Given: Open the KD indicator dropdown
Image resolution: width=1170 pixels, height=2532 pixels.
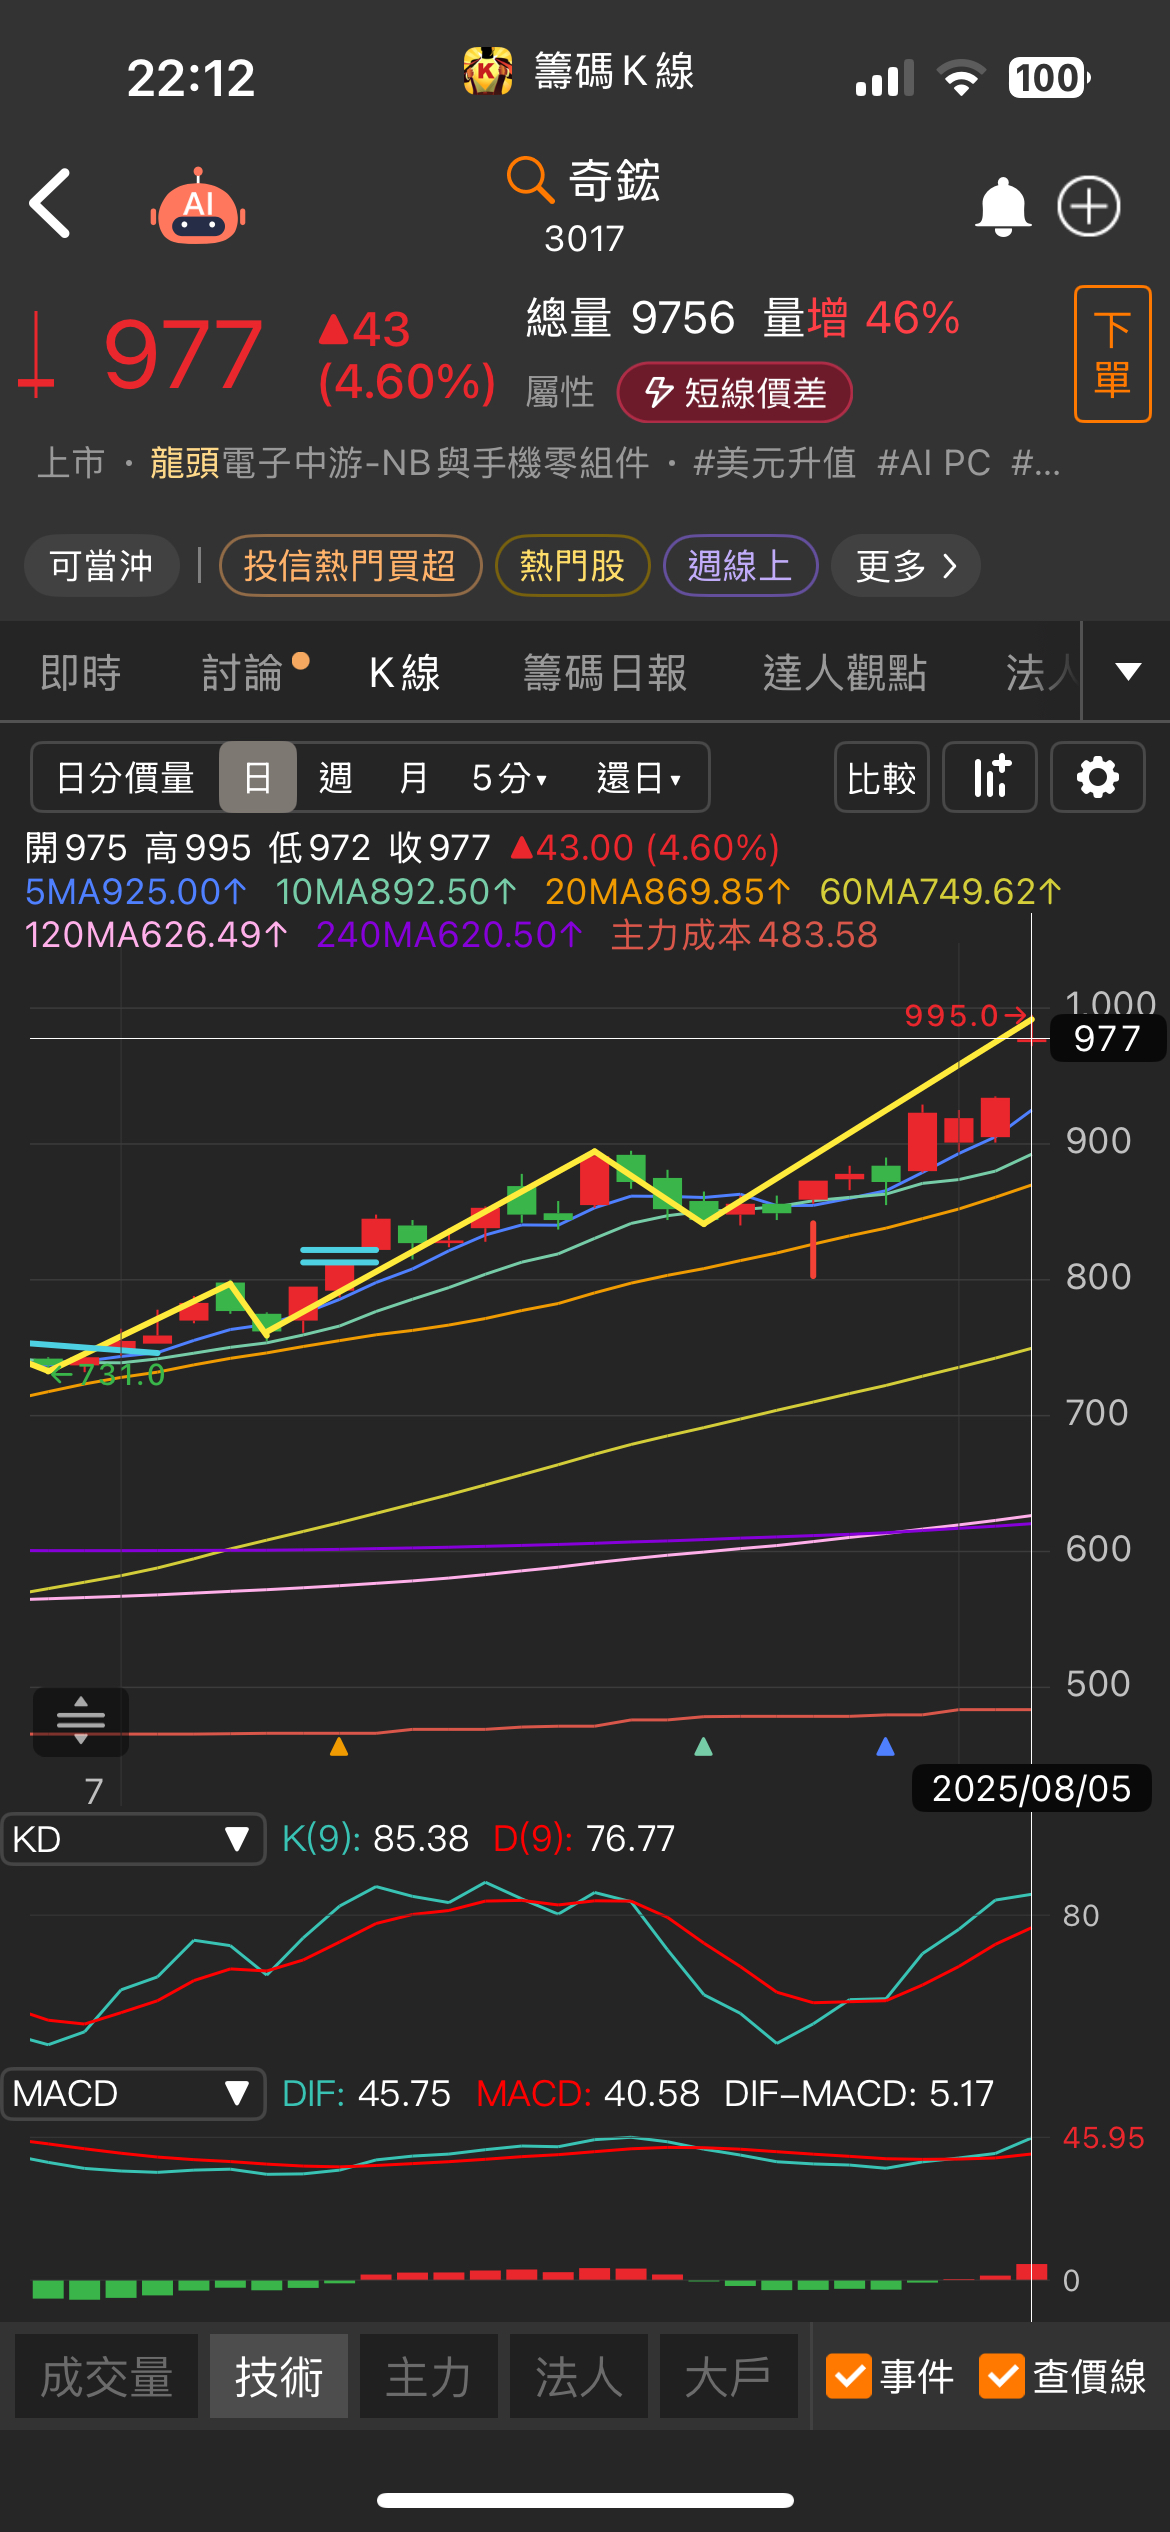Looking at the screenshot, I should tap(133, 1839).
